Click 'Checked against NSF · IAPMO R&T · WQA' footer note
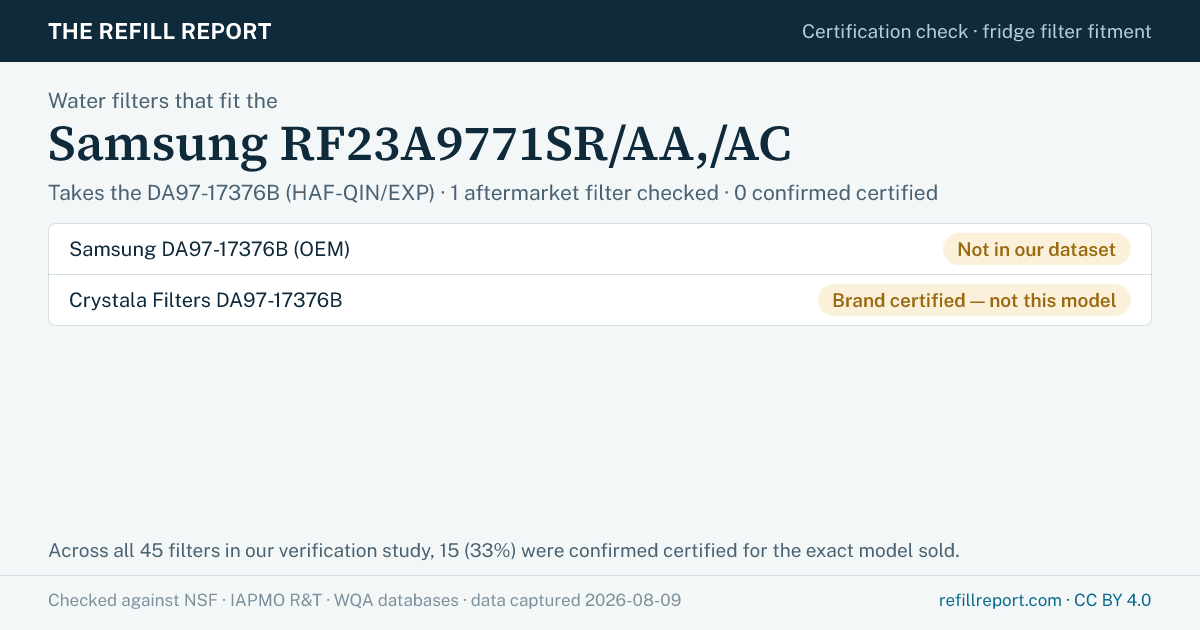This screenshot has width=1200, height=630. (365, 600)
